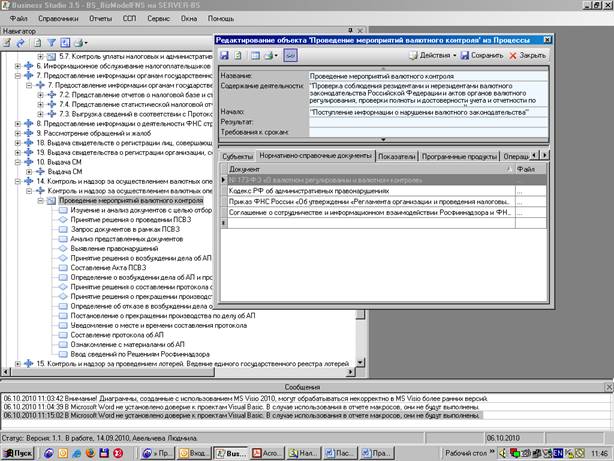Click the first edit icon in Navigator toolbar
Image resolution: width=614 pixels, height=461 pixels.
pyautogui.click(x=9, y=43)
